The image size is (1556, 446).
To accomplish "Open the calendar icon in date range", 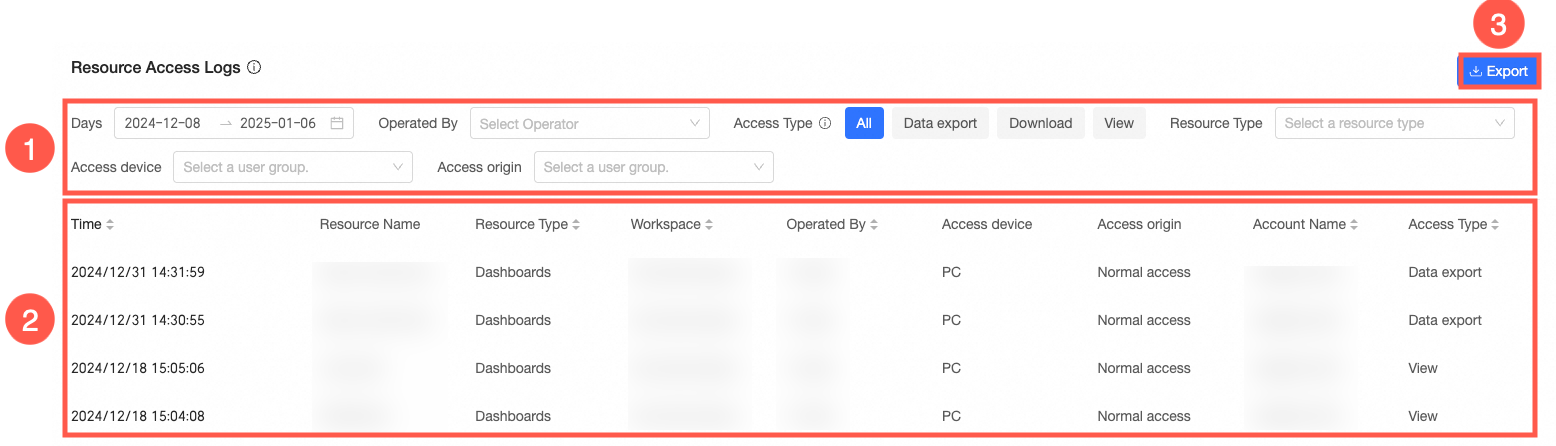I will [337, 123].
